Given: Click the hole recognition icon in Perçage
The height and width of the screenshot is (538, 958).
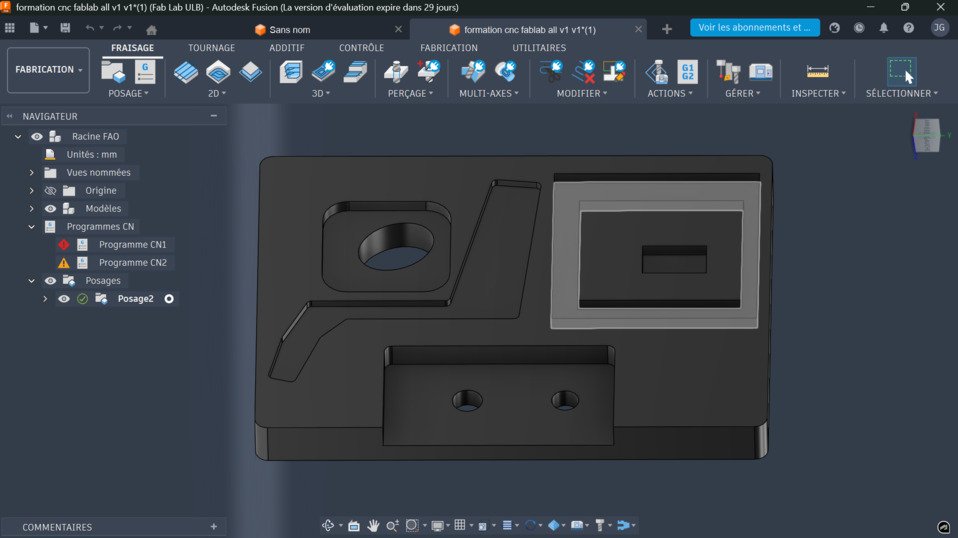Looking at the screenshot, I should click(x=428, y=71).
